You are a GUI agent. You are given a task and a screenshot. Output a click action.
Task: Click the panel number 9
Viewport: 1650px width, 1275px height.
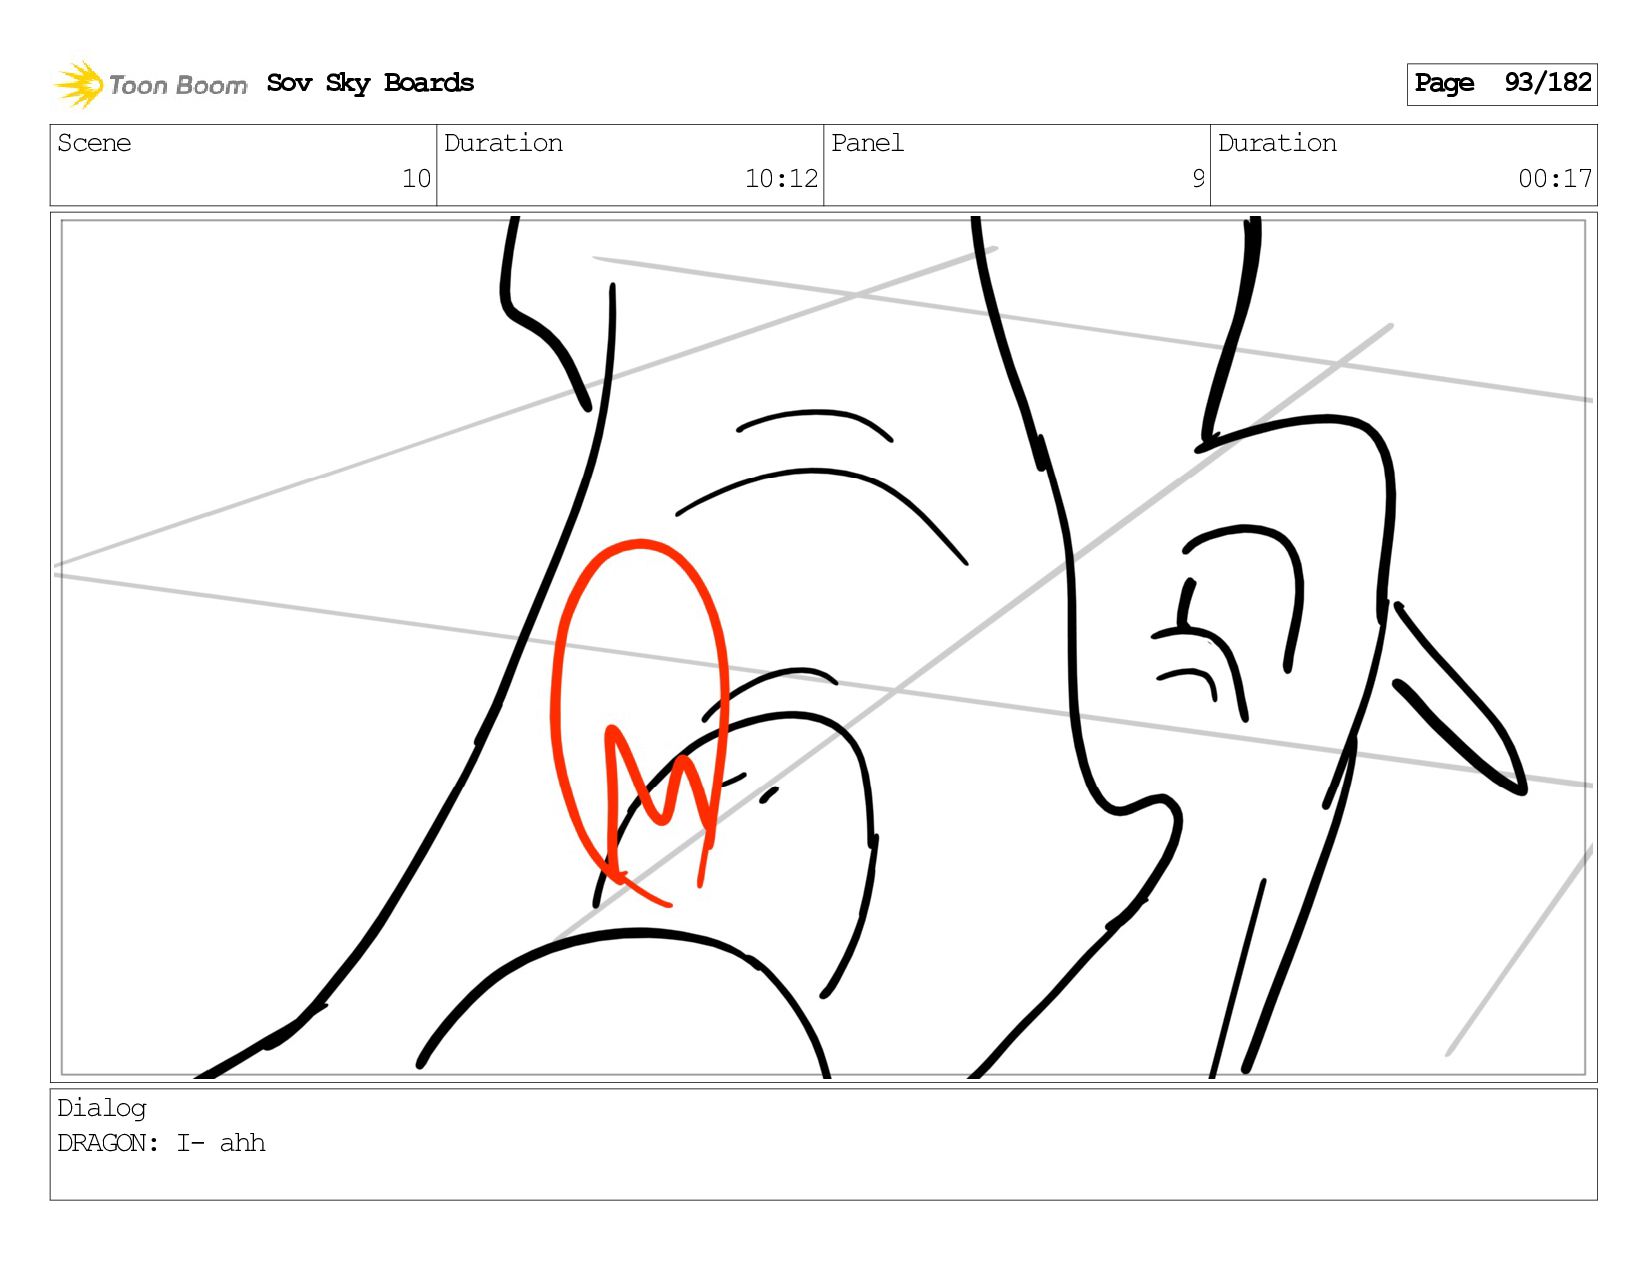[1198, 179]
